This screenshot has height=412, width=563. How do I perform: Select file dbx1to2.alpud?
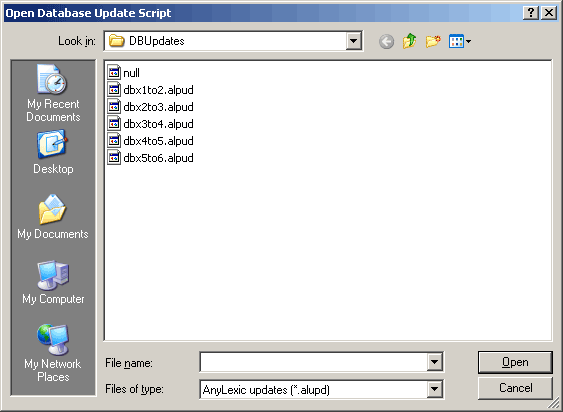click(150, 90)
